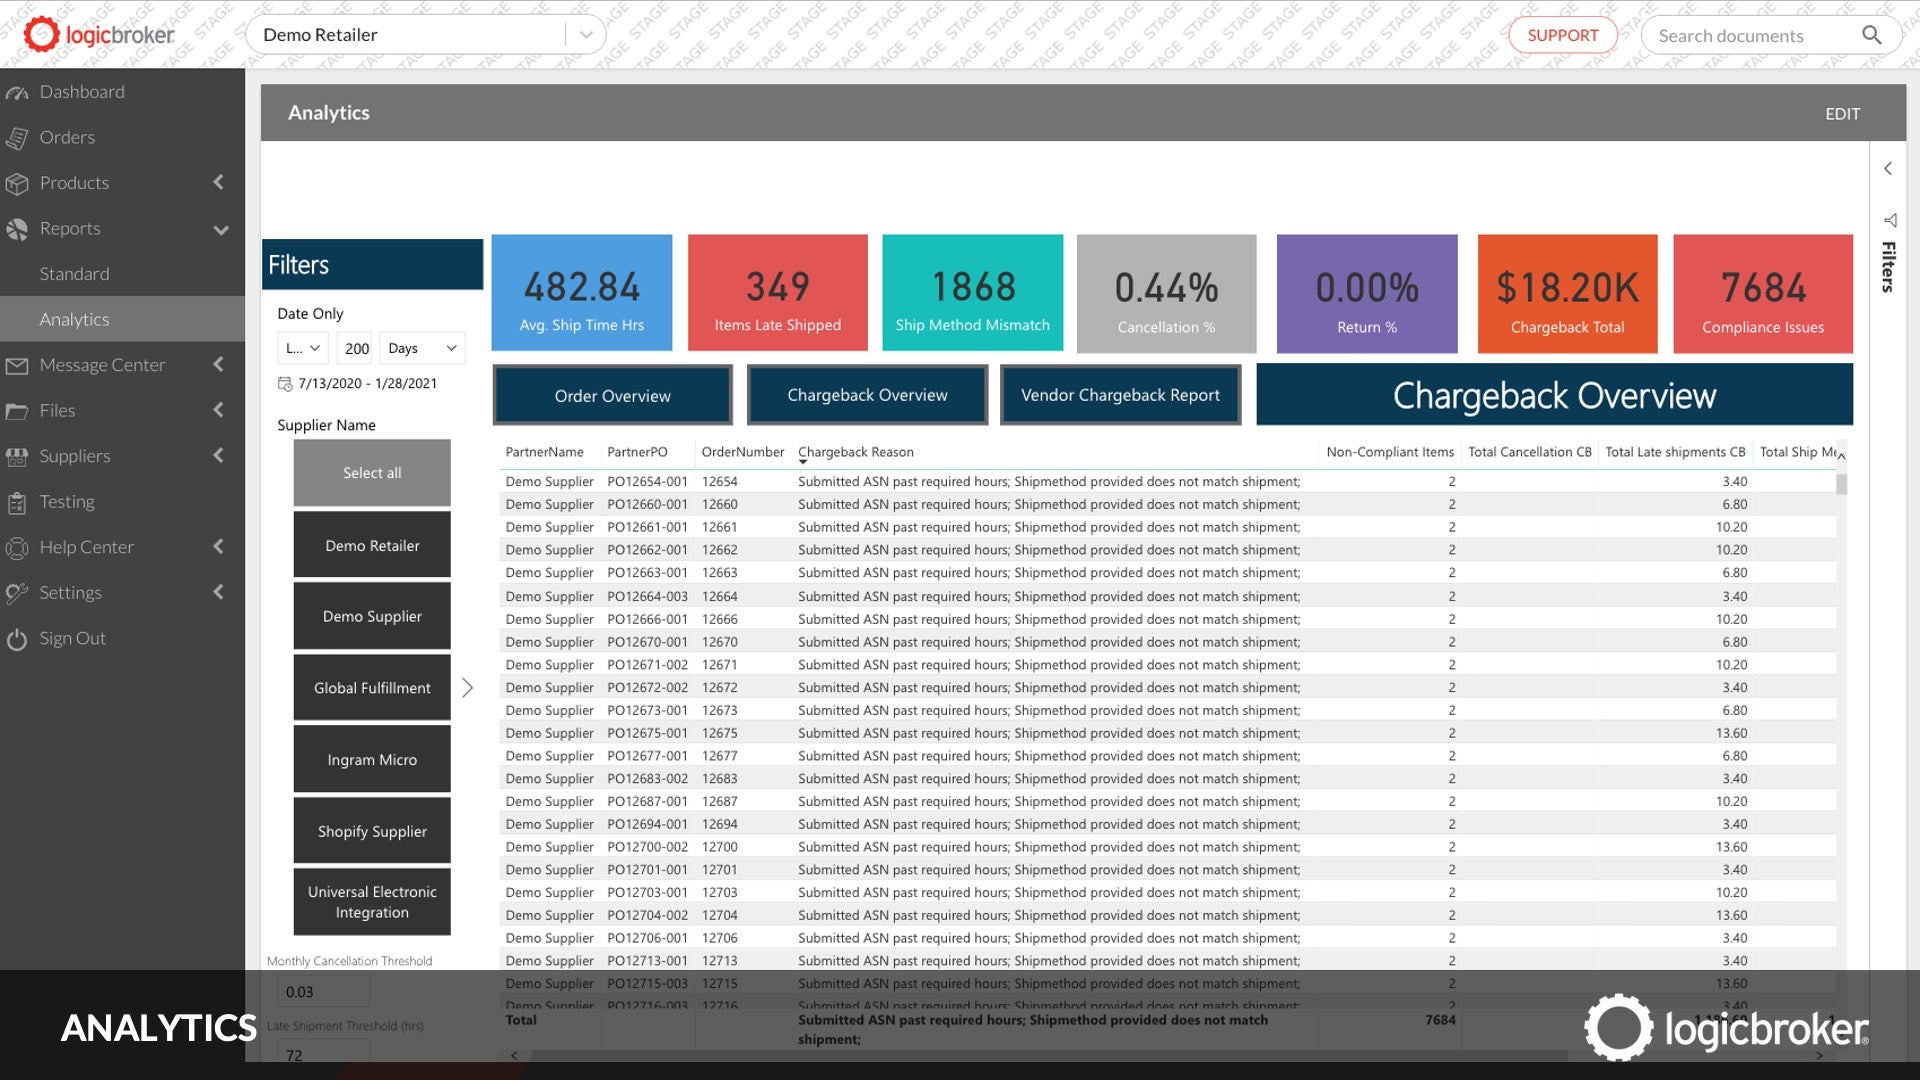Toggle the Ingram Micro supplier filter

tap(372, 760)
